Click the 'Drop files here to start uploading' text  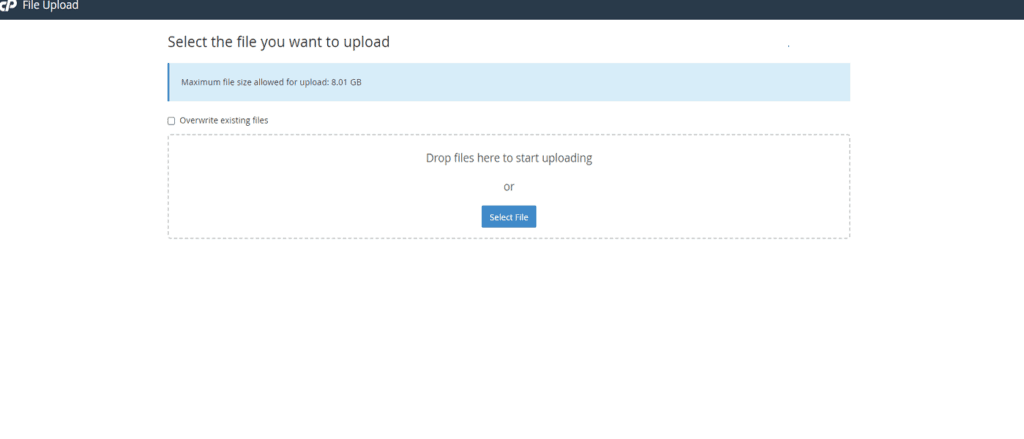tap(509, 158)
